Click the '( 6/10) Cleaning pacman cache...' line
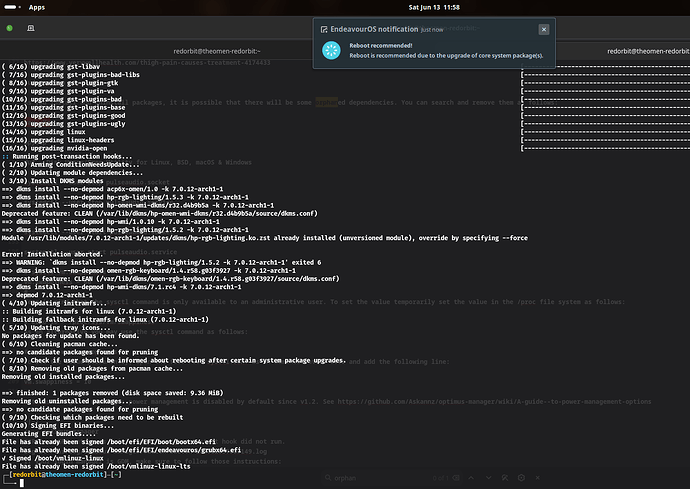 pyautogui.click(x=59, y=344)
